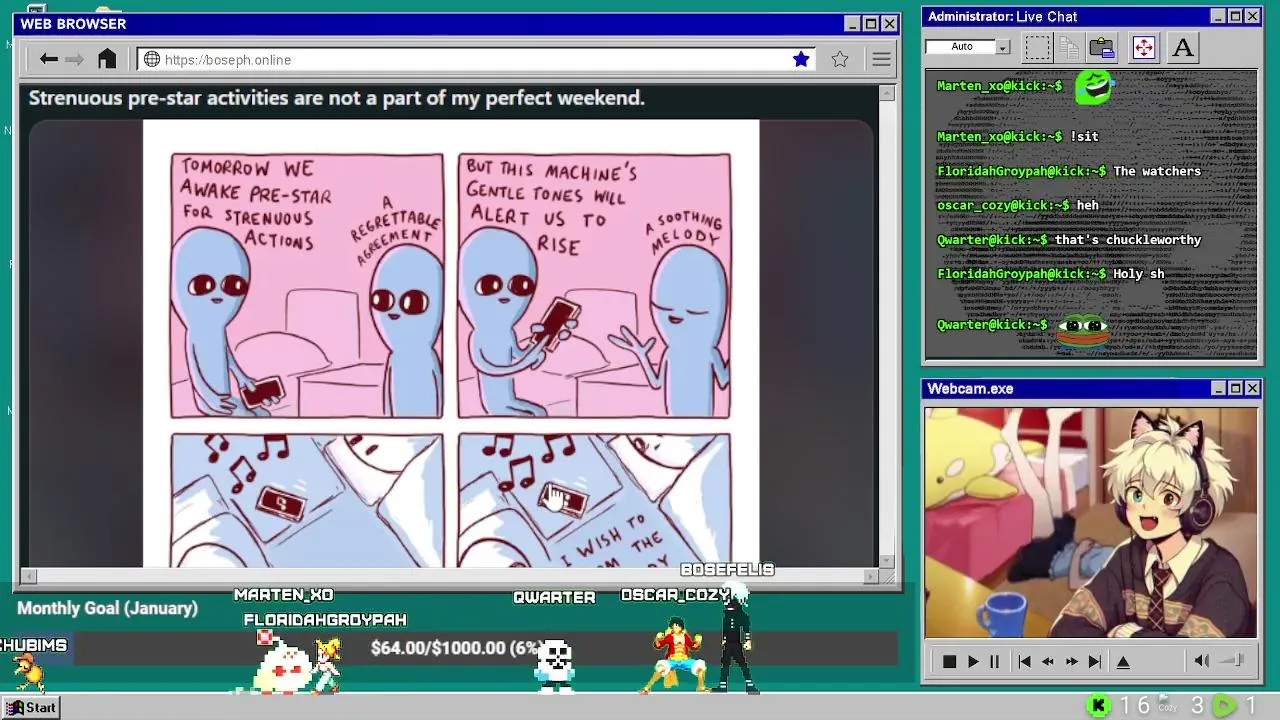1280x720 pixels.
Task: Click the comic panel 'But this machine's gentle tones'
Action: click(594, 286)
